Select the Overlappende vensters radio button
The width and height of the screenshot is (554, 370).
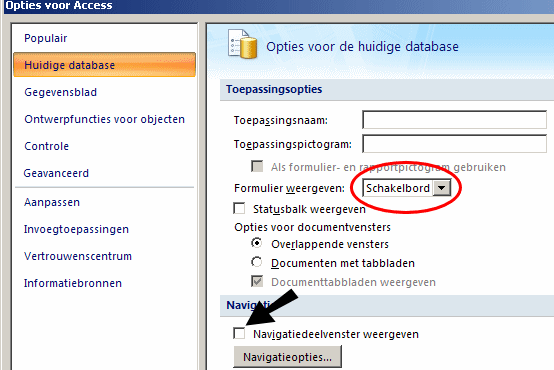click(257, 243)
